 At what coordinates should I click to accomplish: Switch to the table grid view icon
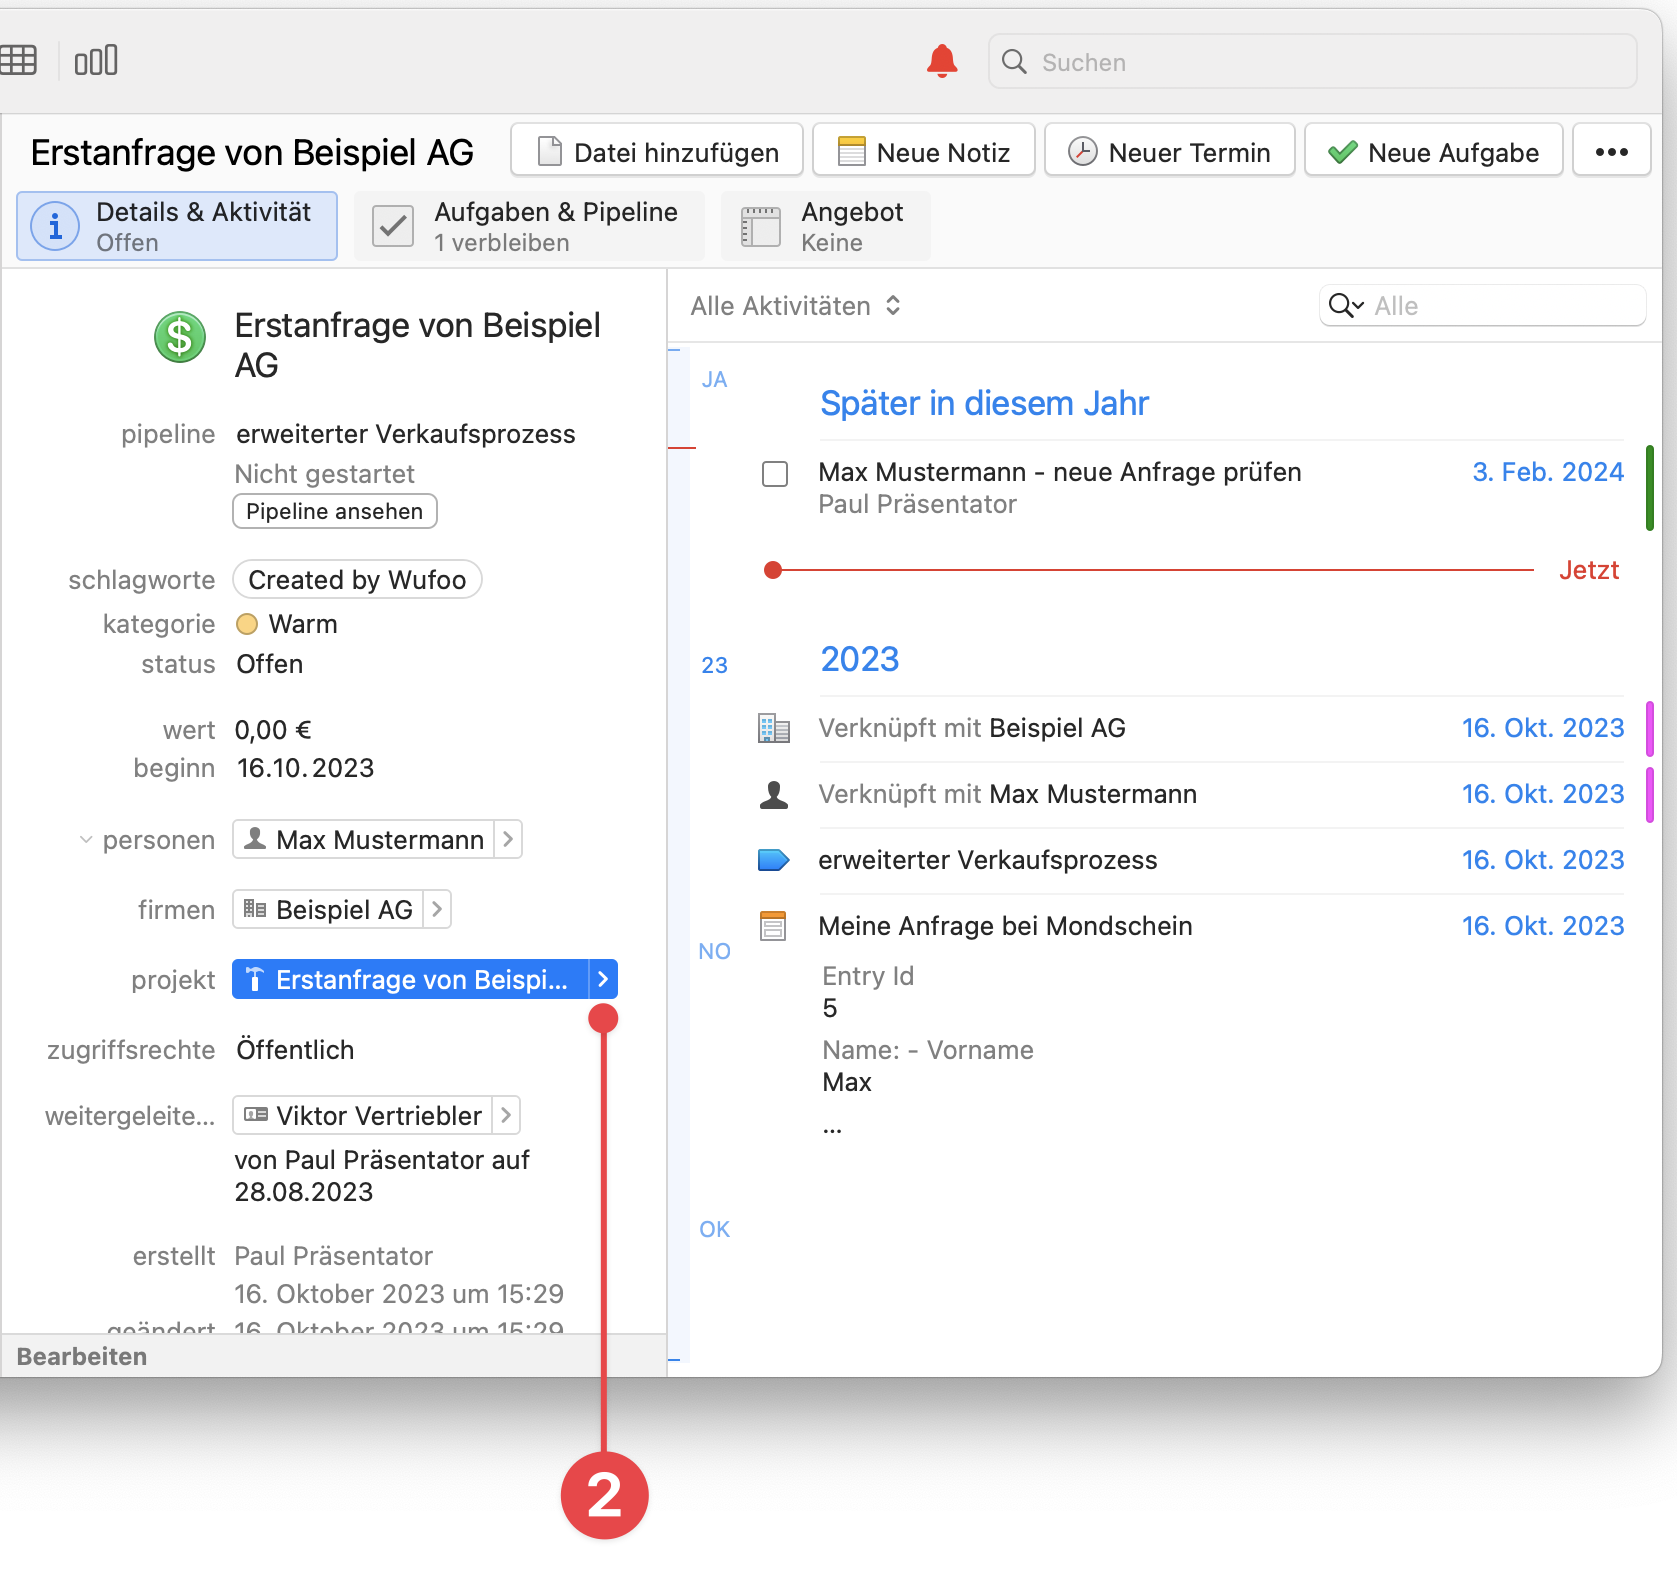[x=18, y=61]
